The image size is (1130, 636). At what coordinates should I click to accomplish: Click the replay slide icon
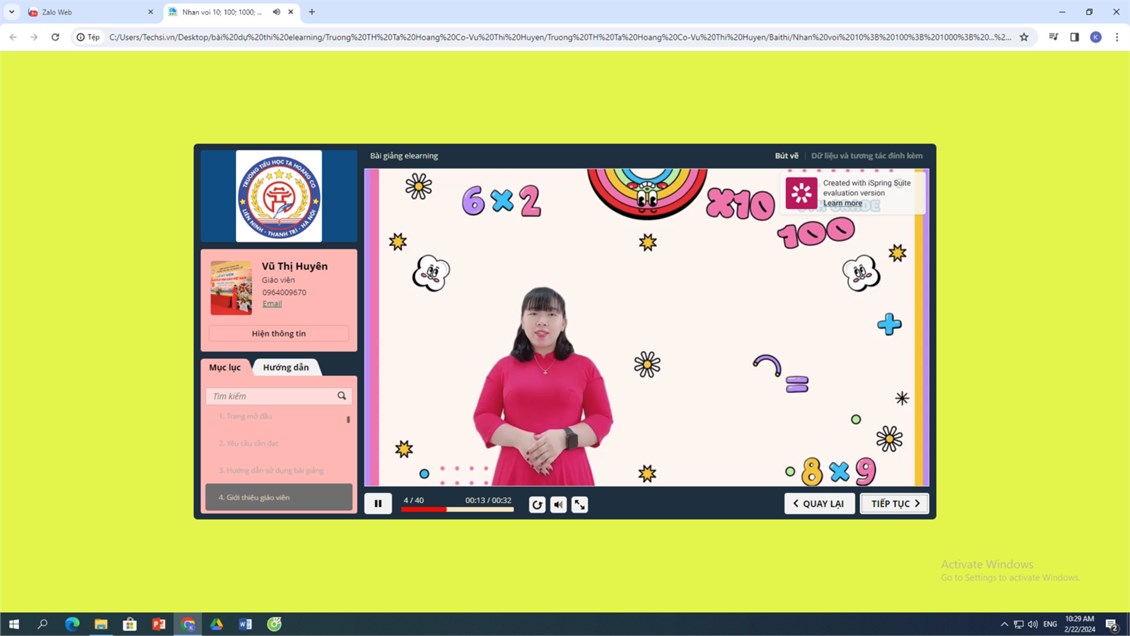(537, 505)
